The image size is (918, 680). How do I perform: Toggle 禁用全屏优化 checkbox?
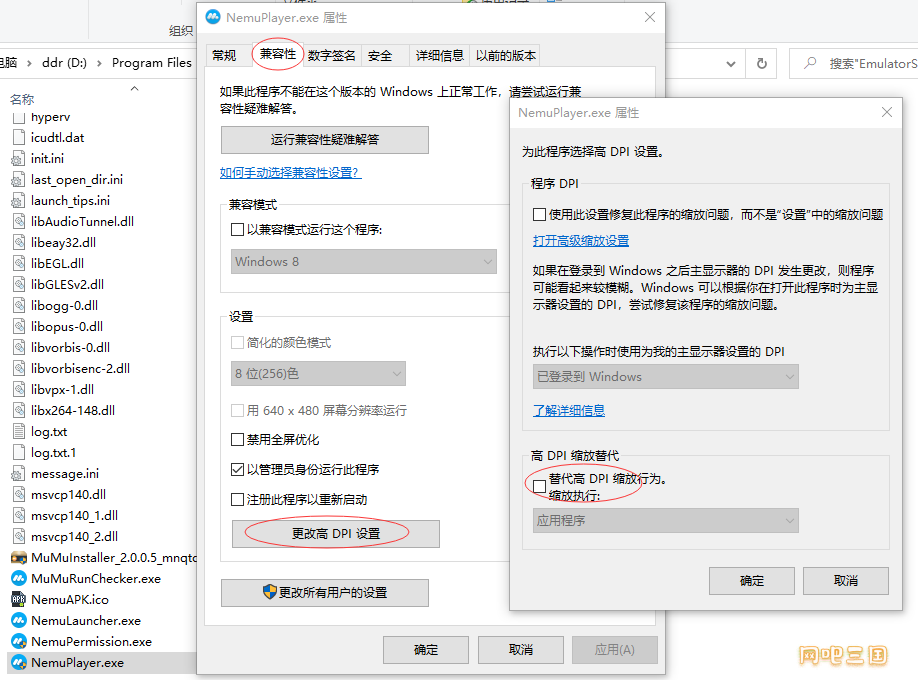pyautogui.click(x=238, y=439)
